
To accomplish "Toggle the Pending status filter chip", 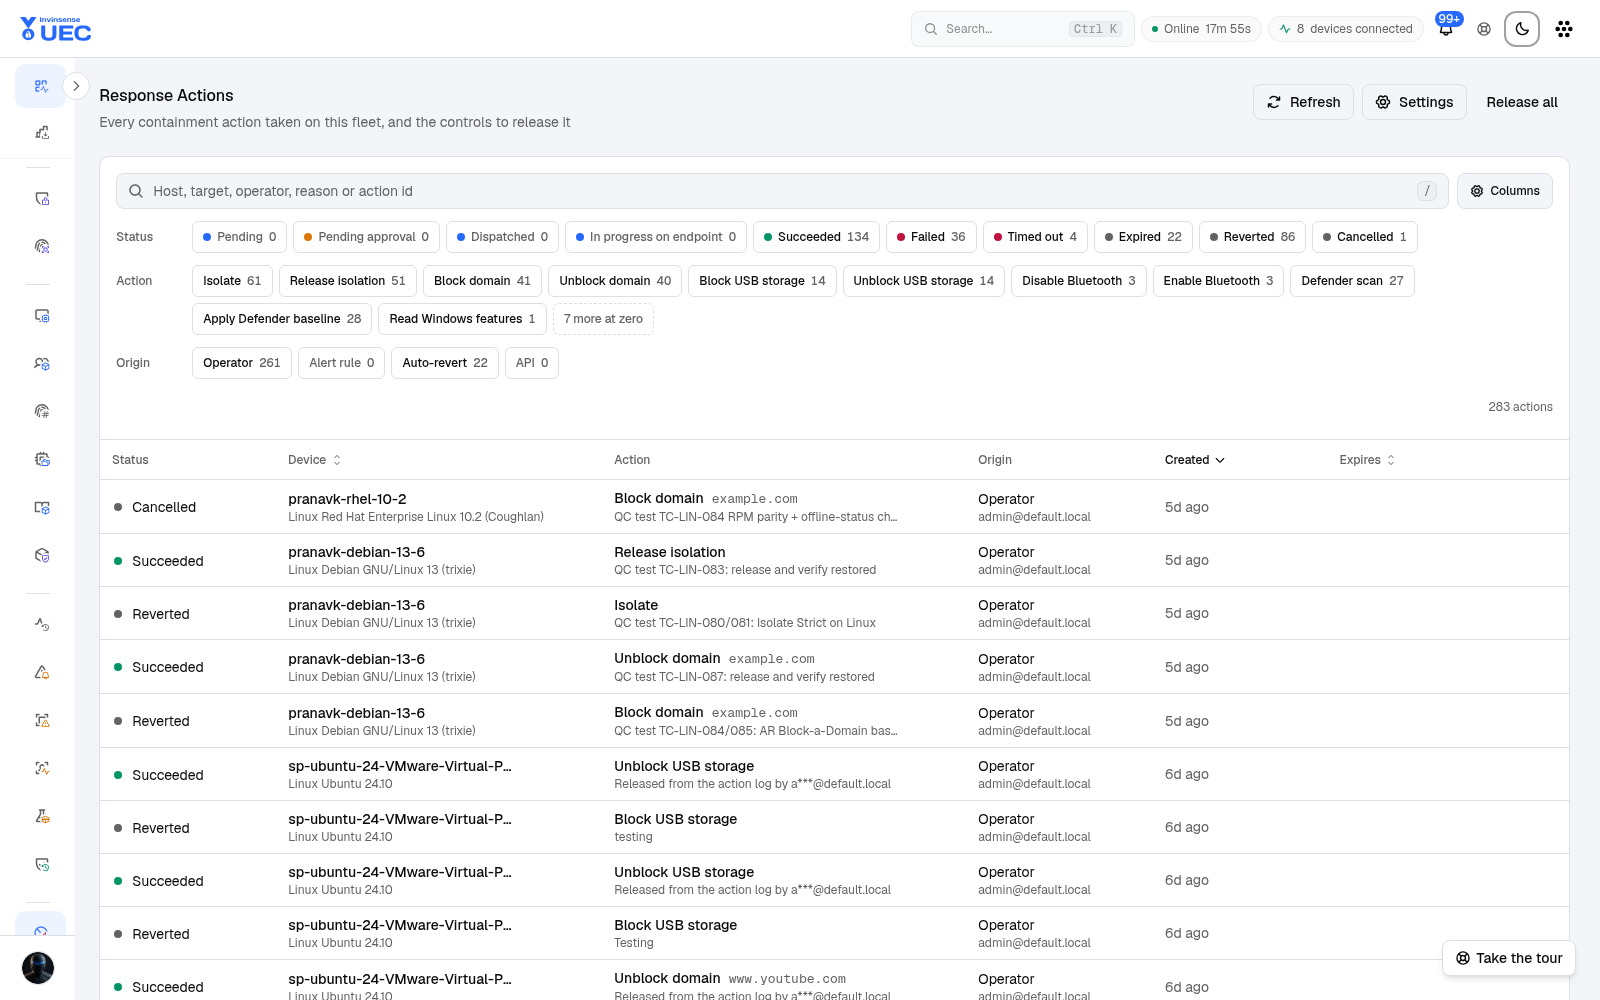I will (x=240, y=237).
